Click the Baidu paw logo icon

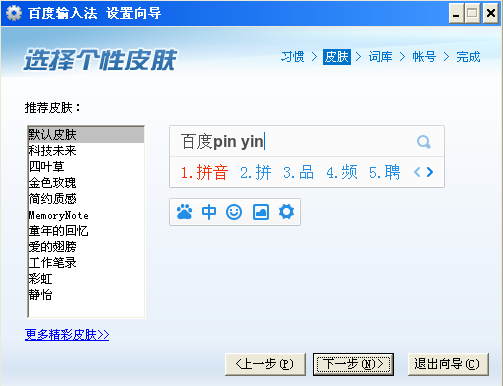184,212
